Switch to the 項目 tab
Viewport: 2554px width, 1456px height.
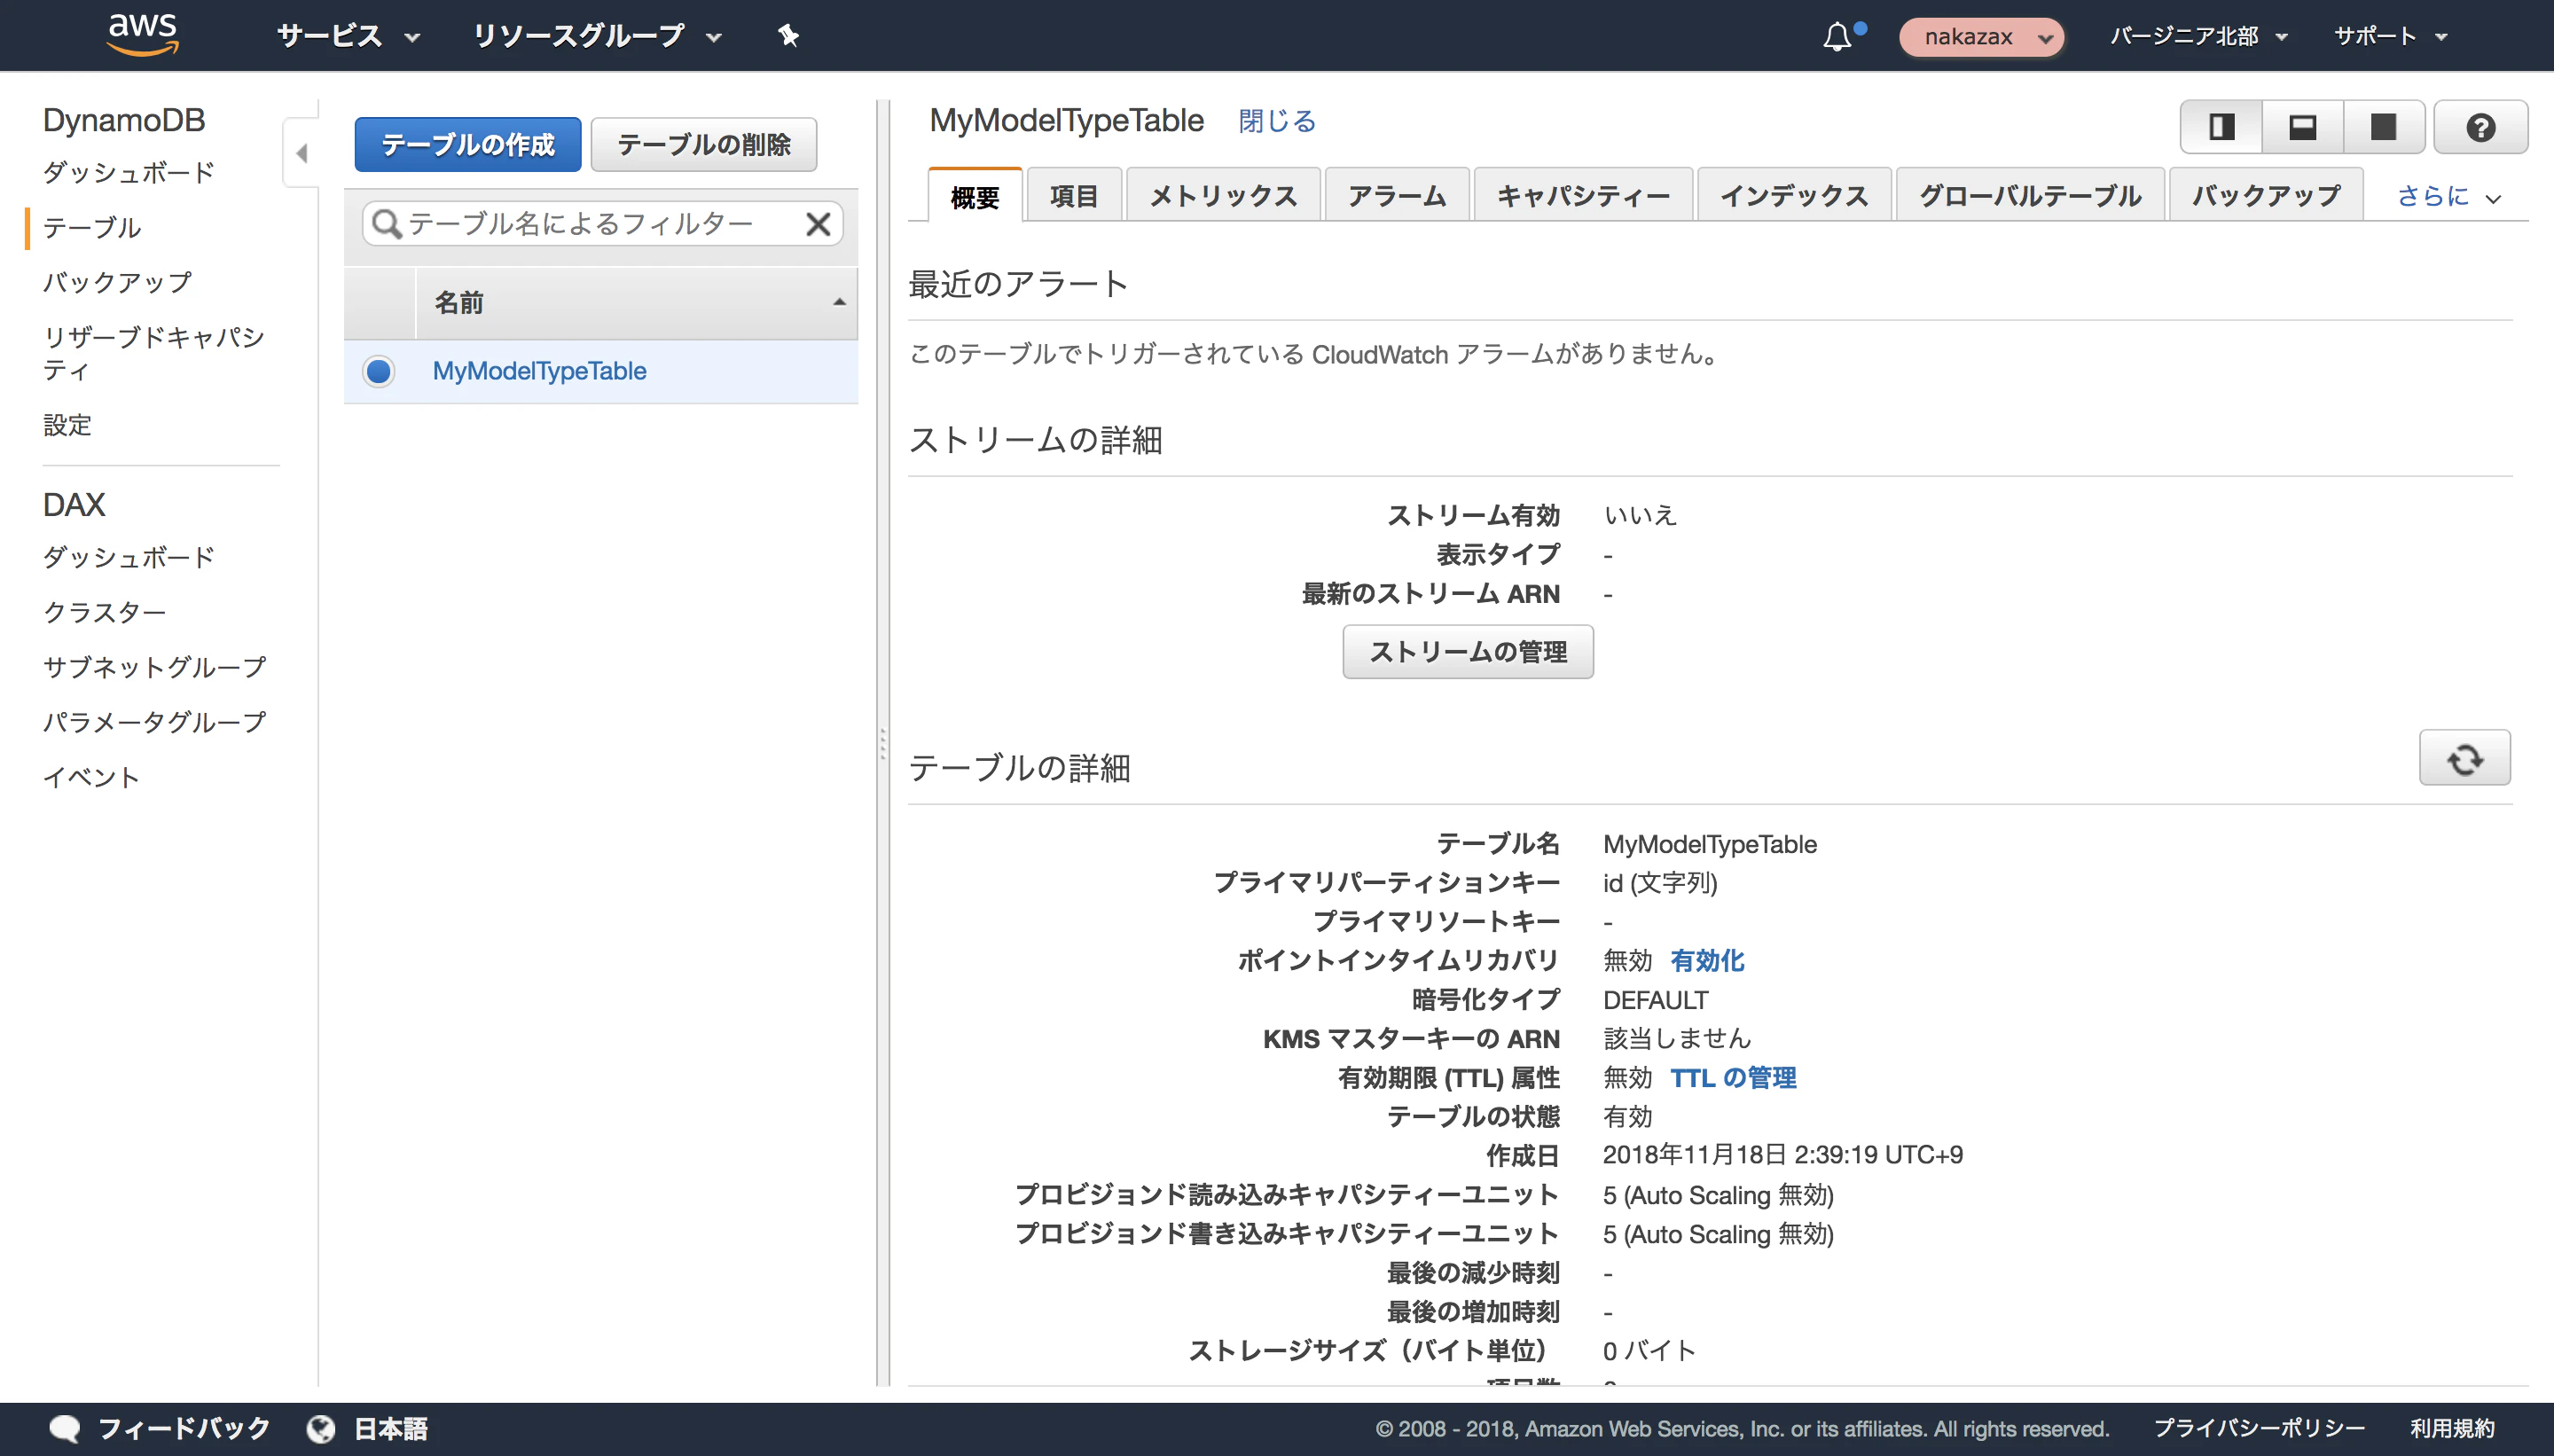click(1074, 195)
